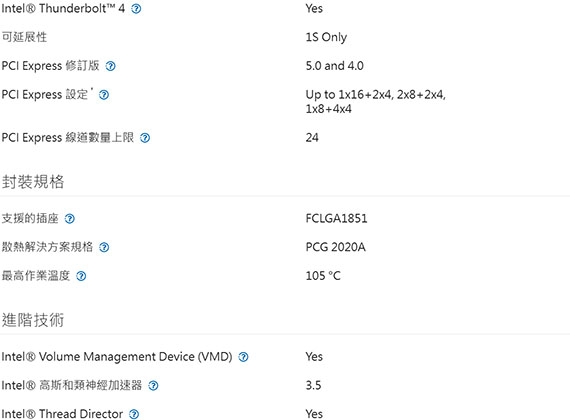The image size is (570, 420).
Task: Select the 封裝規格 section heading
Action: tap(33, 181)
